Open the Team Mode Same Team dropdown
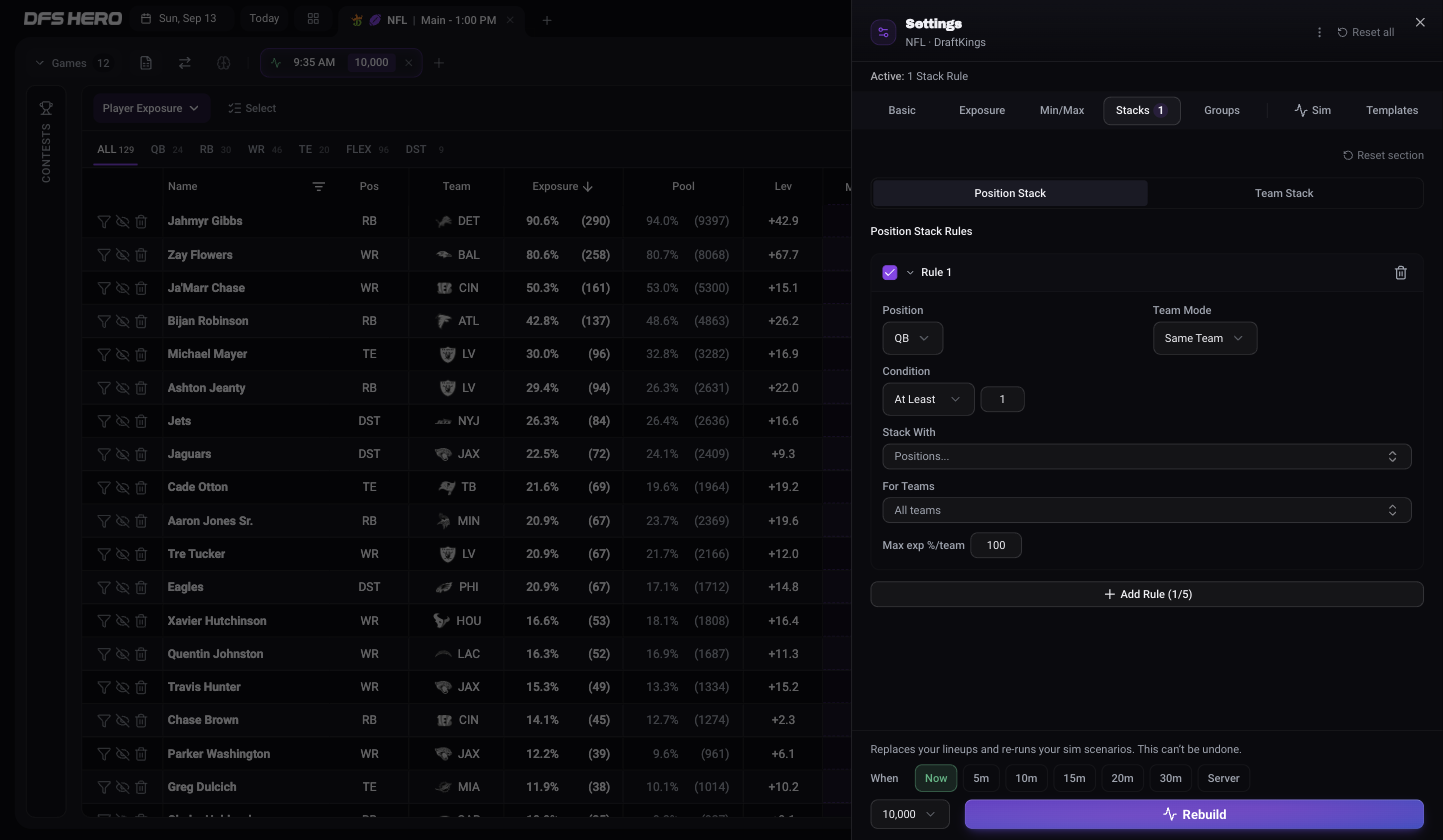This screenshot has width=1443, height=840. pos(1205,338)
